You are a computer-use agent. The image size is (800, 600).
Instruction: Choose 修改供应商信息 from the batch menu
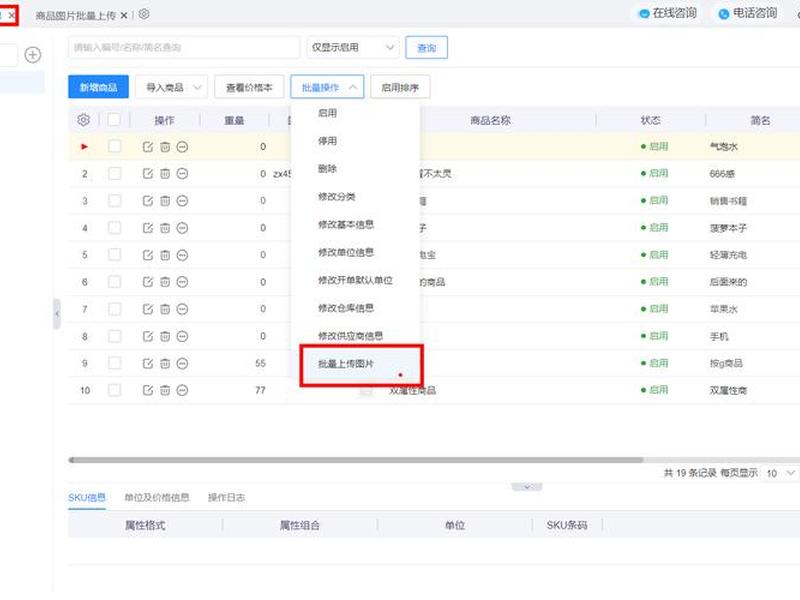[x=350, y=336]
